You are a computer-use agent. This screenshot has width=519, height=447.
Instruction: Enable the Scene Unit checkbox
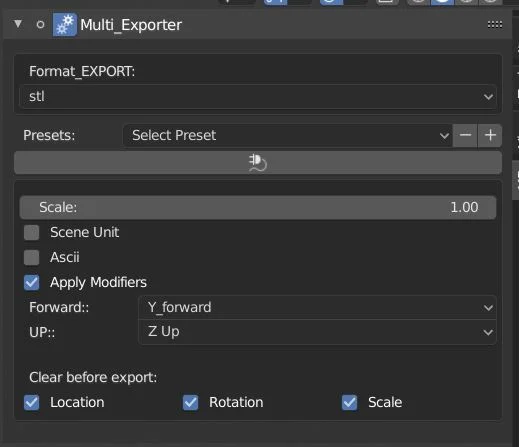pos(31,232)
